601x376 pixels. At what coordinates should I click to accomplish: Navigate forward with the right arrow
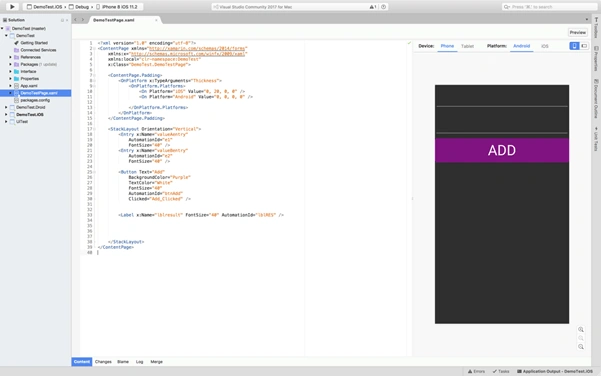pyautogui.click(x=83, y=20)
